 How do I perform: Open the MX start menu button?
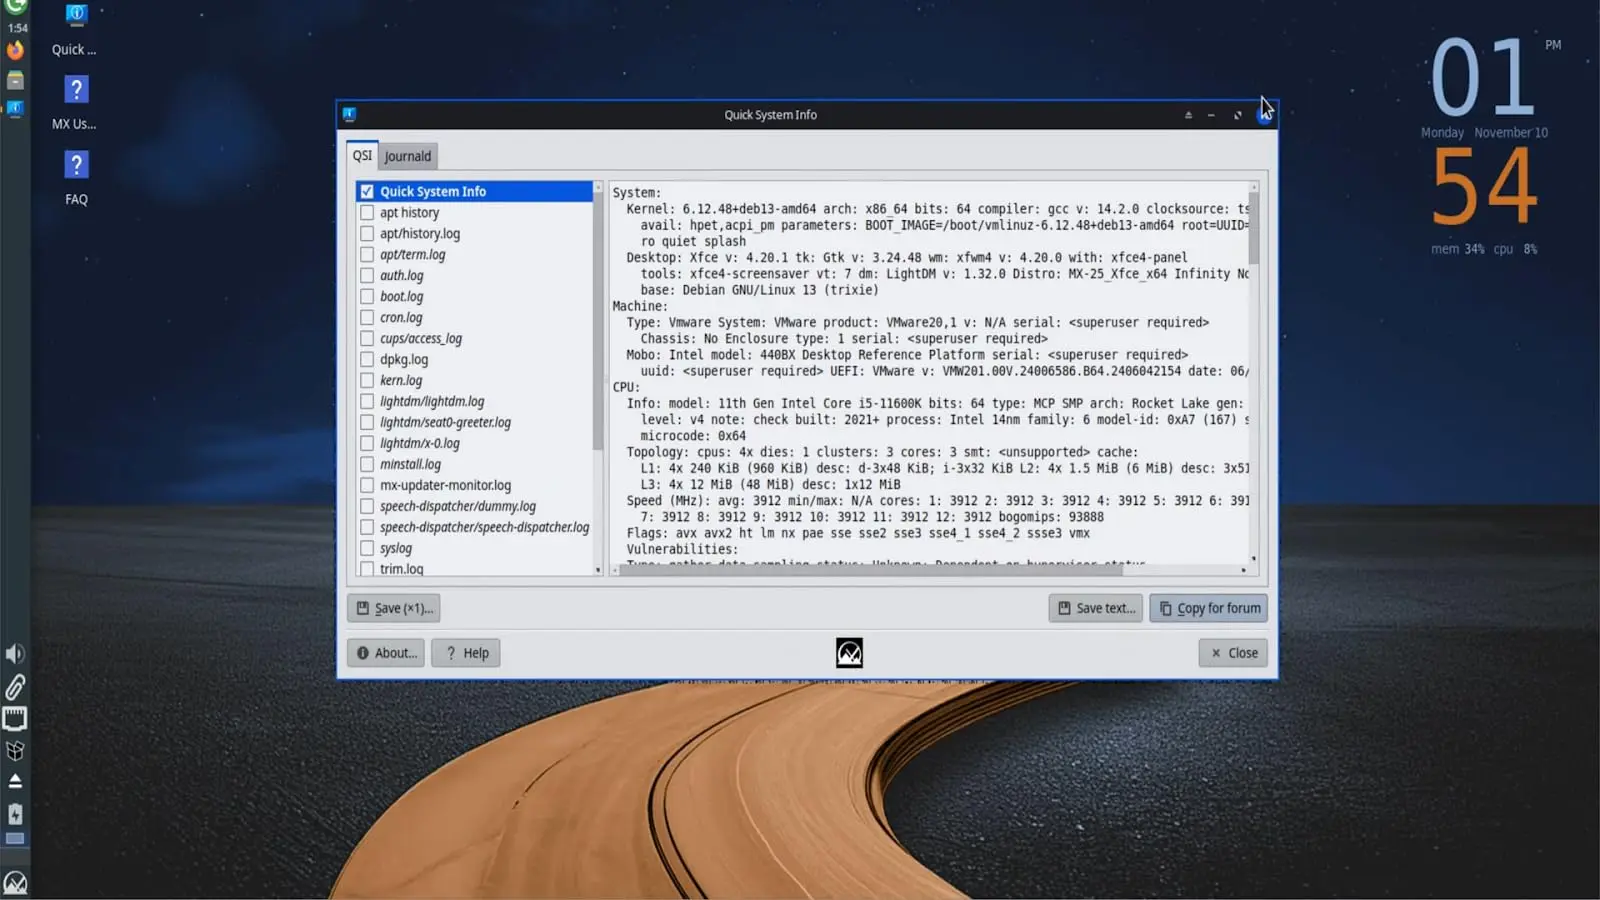click(15, 882)
